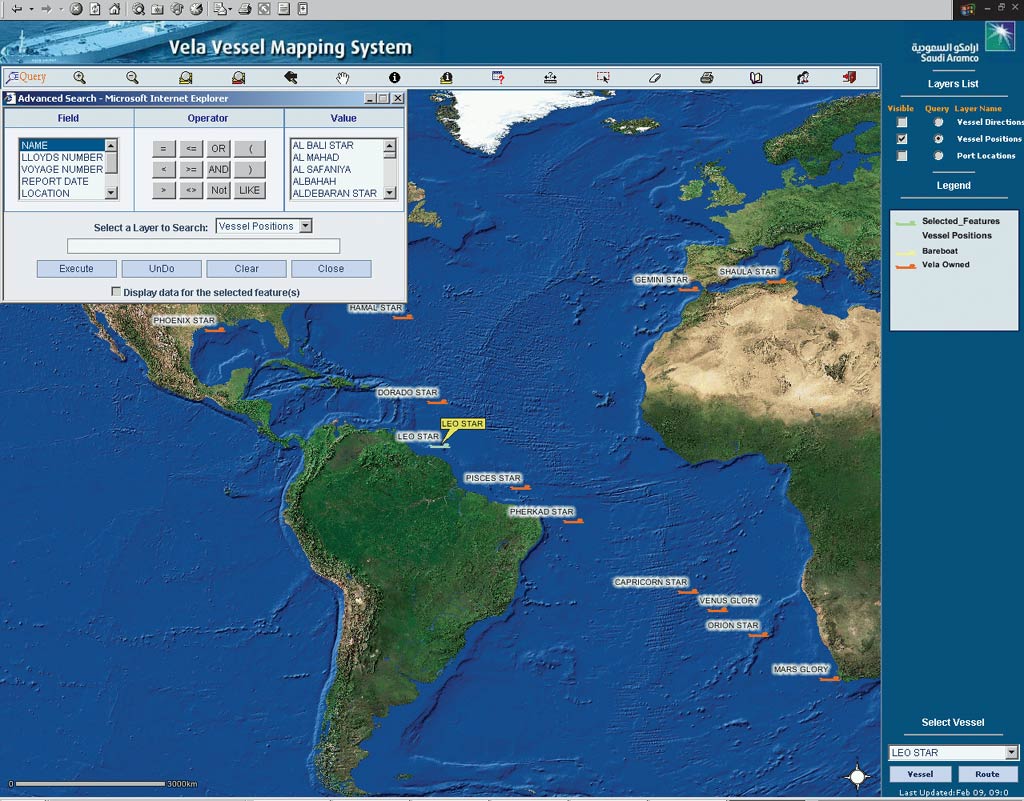Click the PISCES STAR vessel label on map
The width and height of the screenshot is (1024, 801).
(x=493, y=478)
